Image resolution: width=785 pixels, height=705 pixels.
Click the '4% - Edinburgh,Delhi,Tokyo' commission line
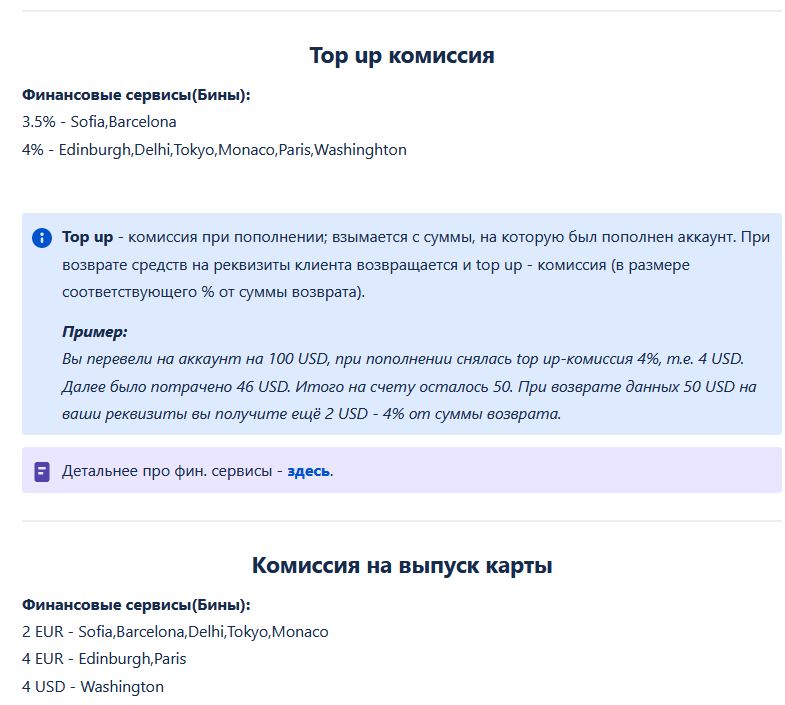214,150
